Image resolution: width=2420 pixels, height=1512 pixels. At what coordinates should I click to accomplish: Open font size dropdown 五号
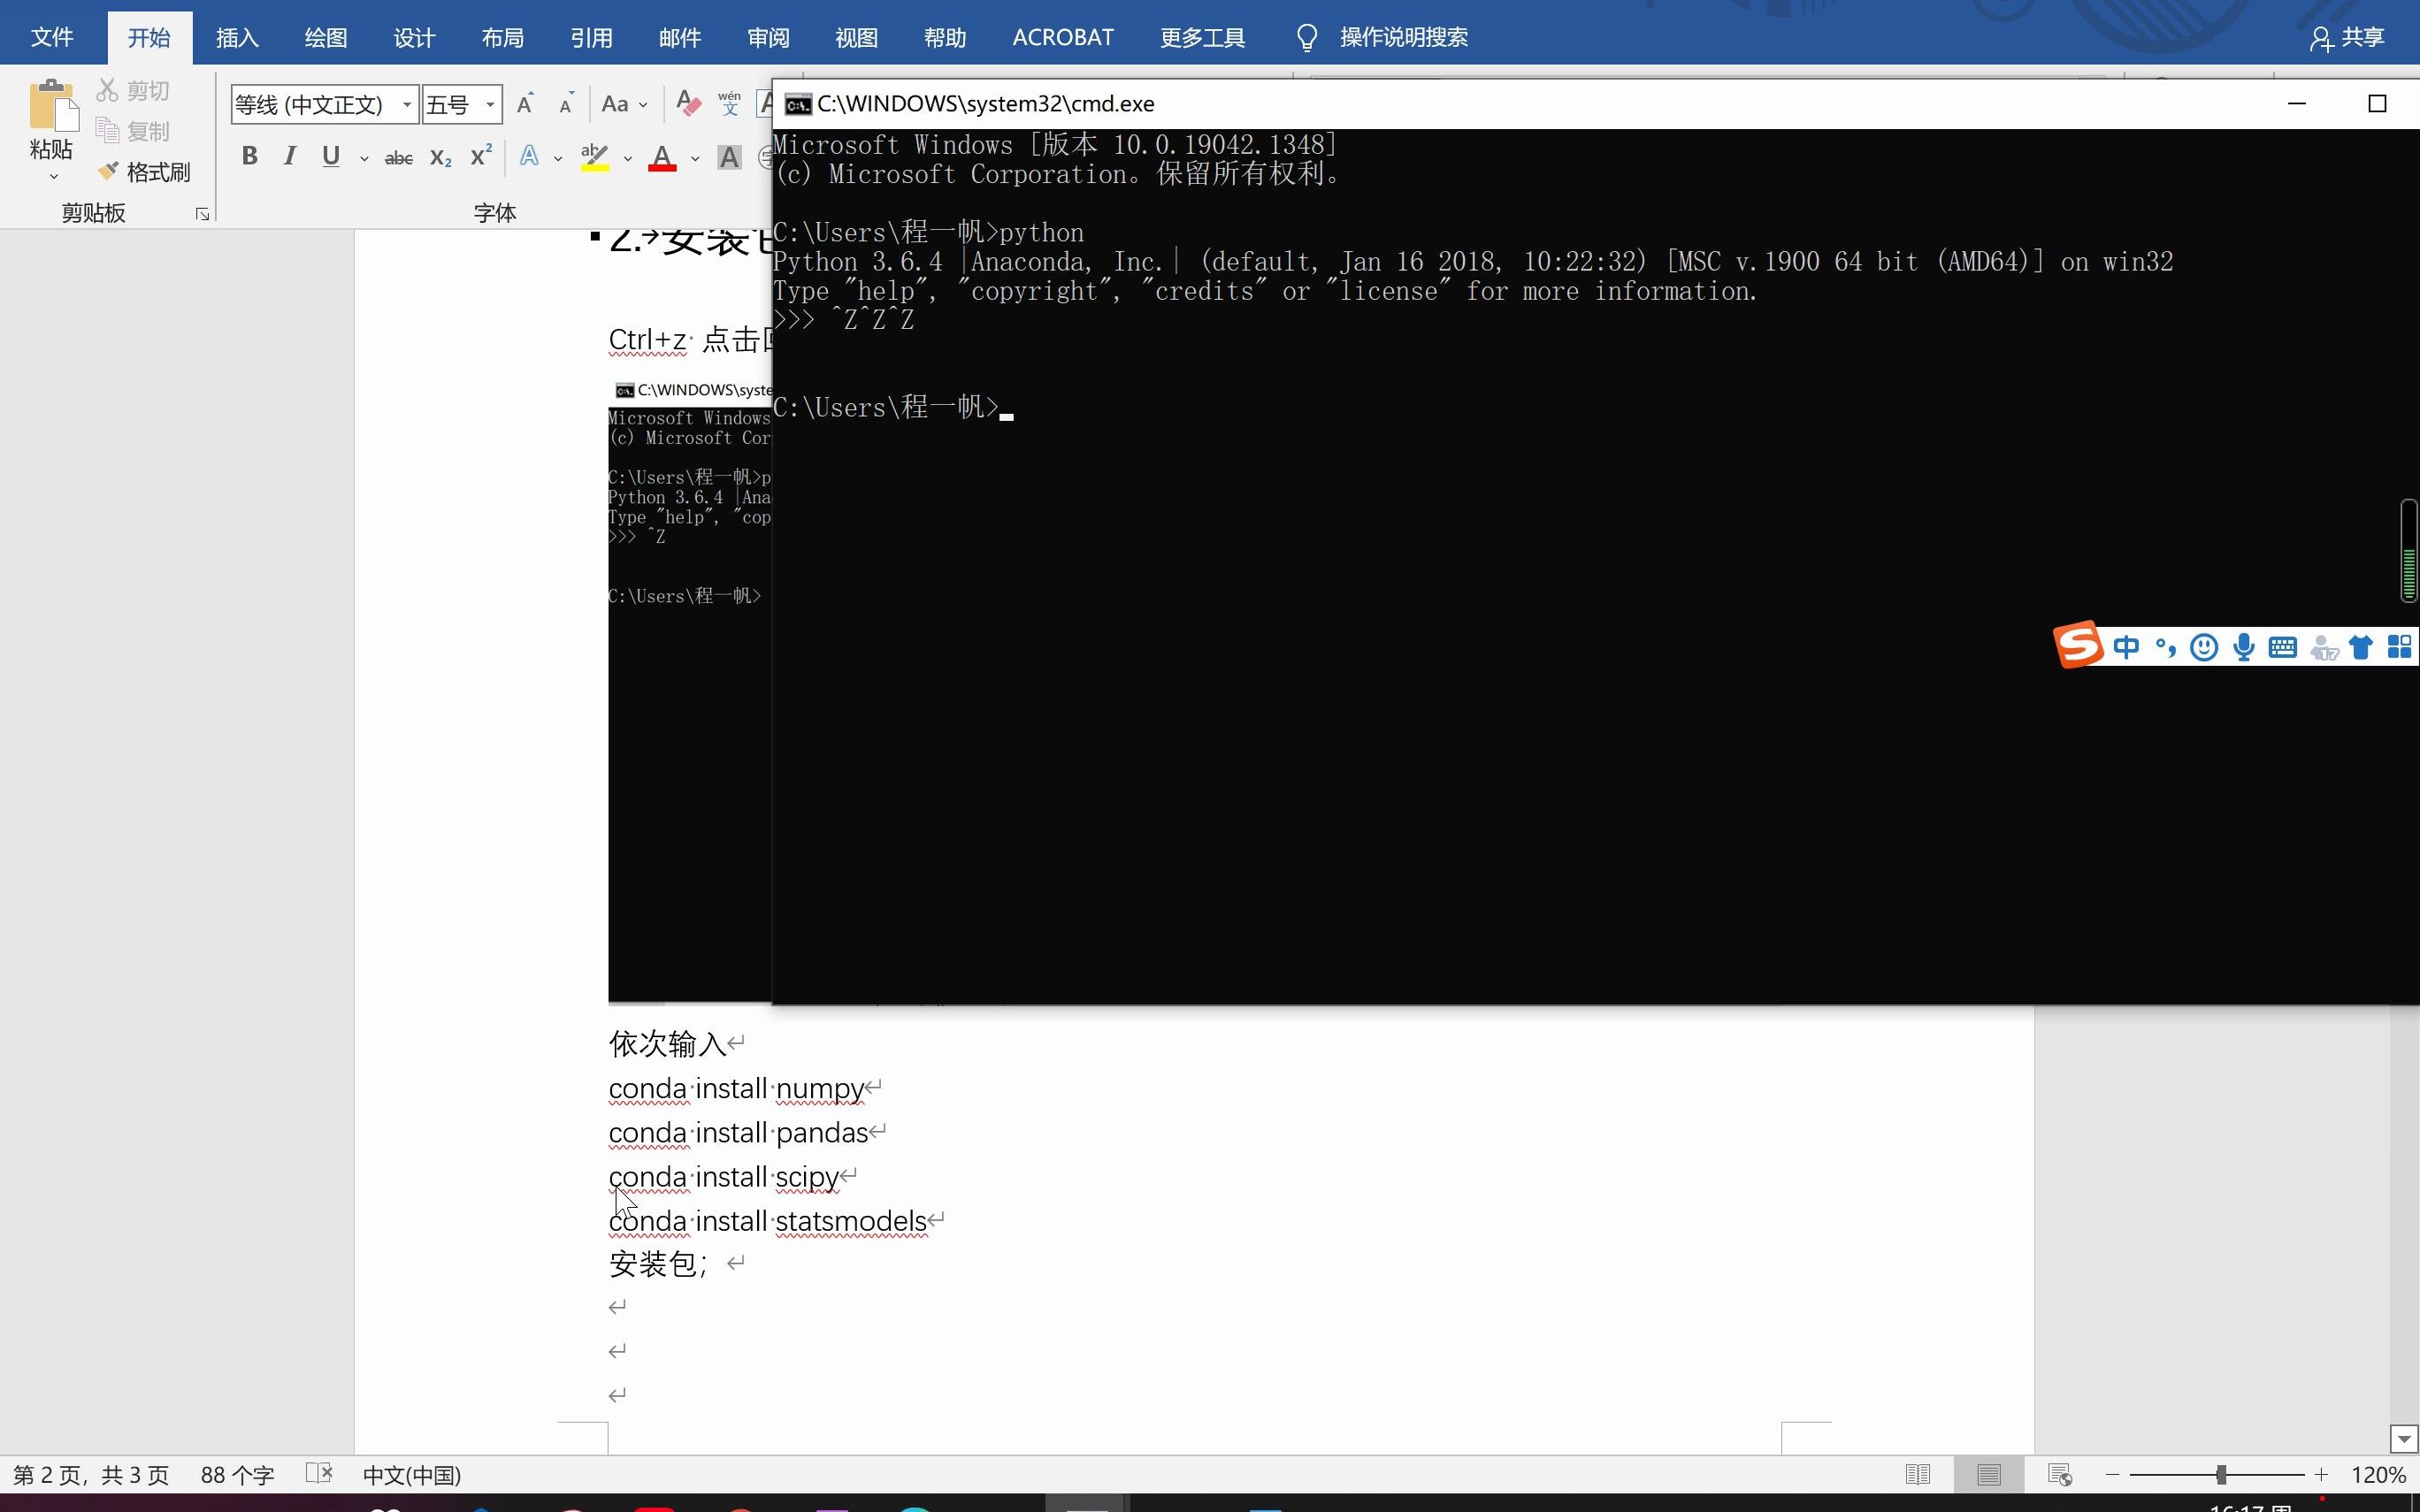coord(490,104)
